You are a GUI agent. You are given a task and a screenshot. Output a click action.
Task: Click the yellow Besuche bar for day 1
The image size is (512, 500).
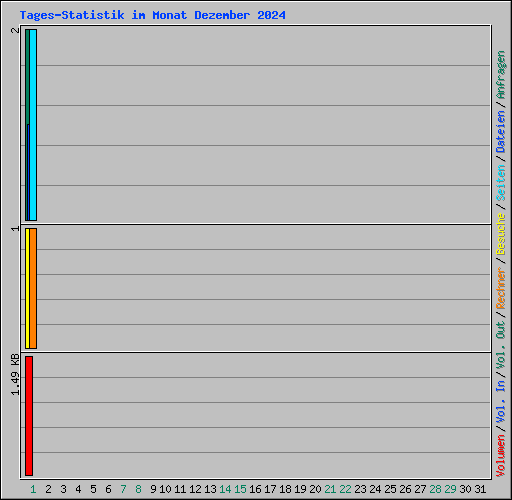coord(27,289)
